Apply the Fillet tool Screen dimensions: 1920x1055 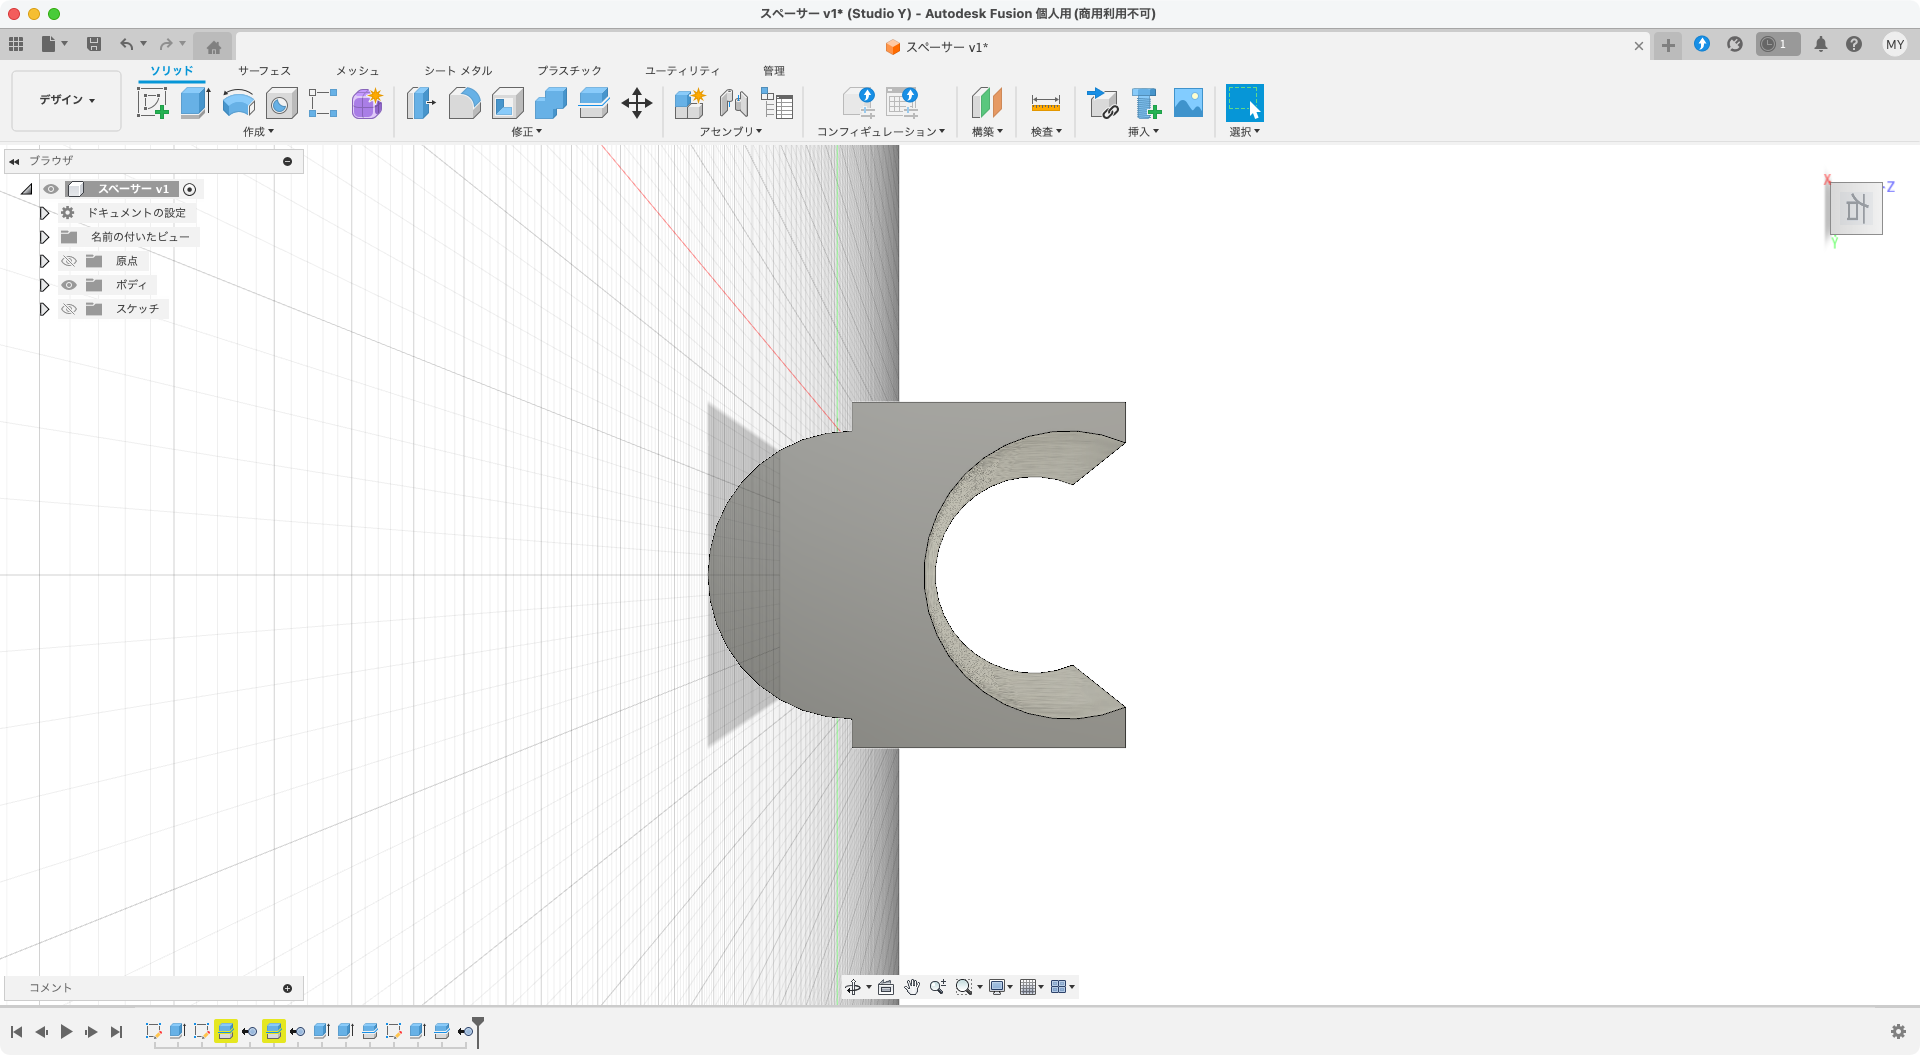[464, 103]
